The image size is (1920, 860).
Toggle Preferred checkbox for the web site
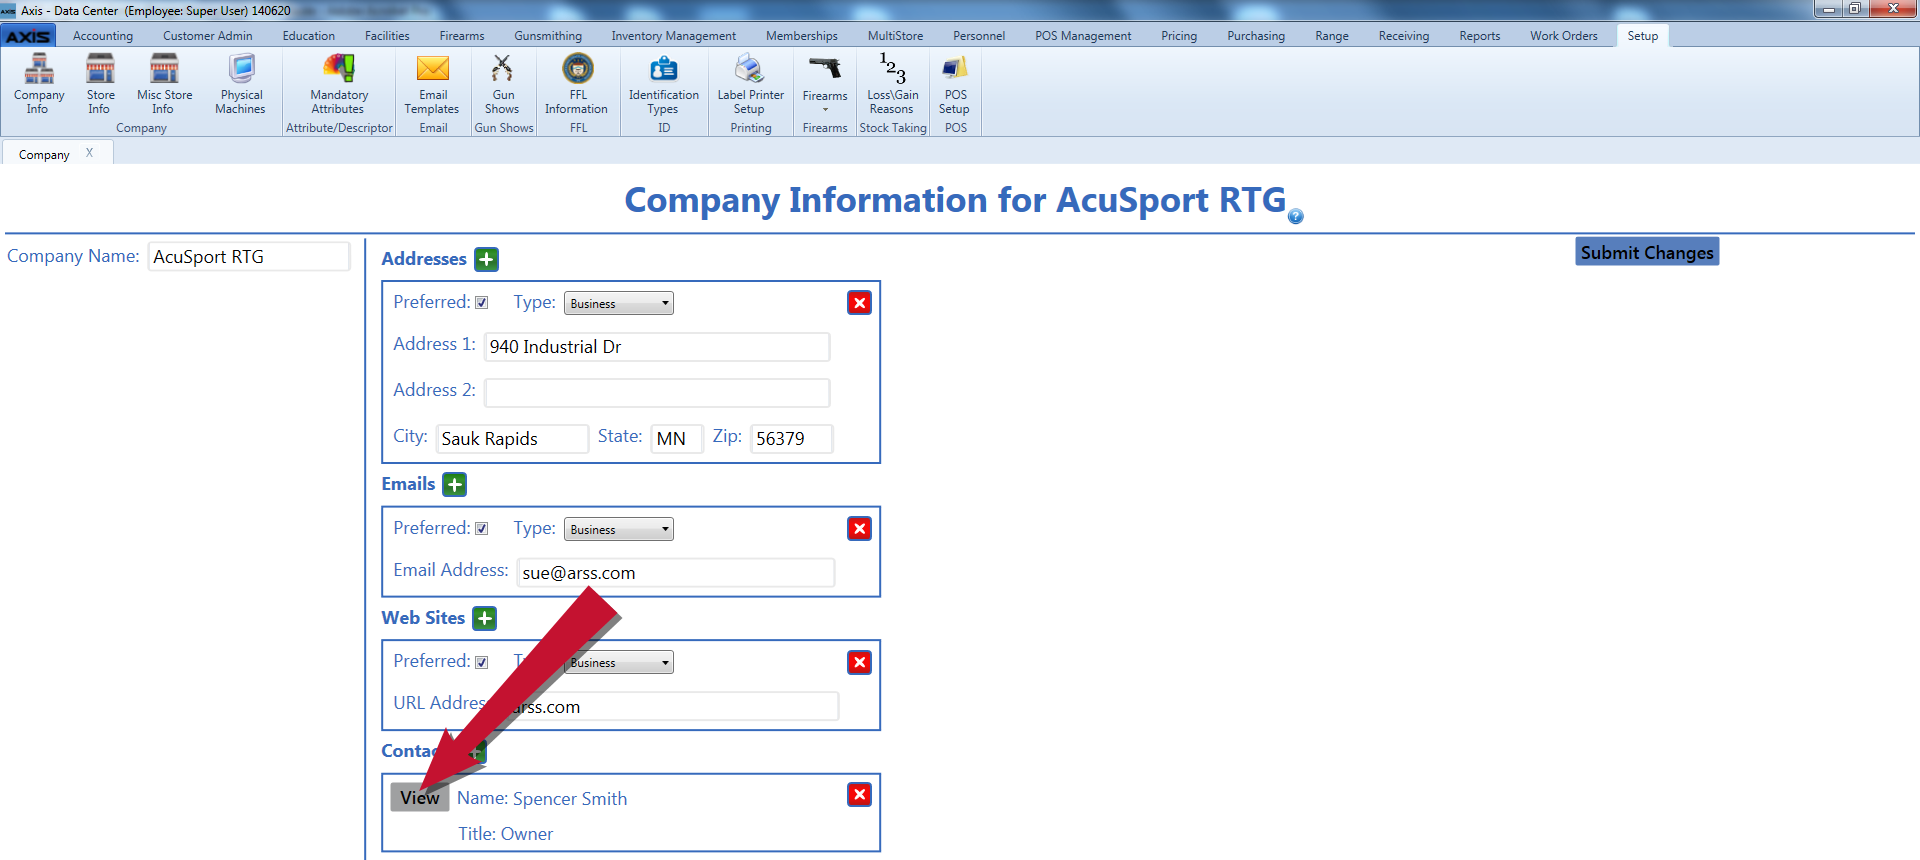point(482,663)
